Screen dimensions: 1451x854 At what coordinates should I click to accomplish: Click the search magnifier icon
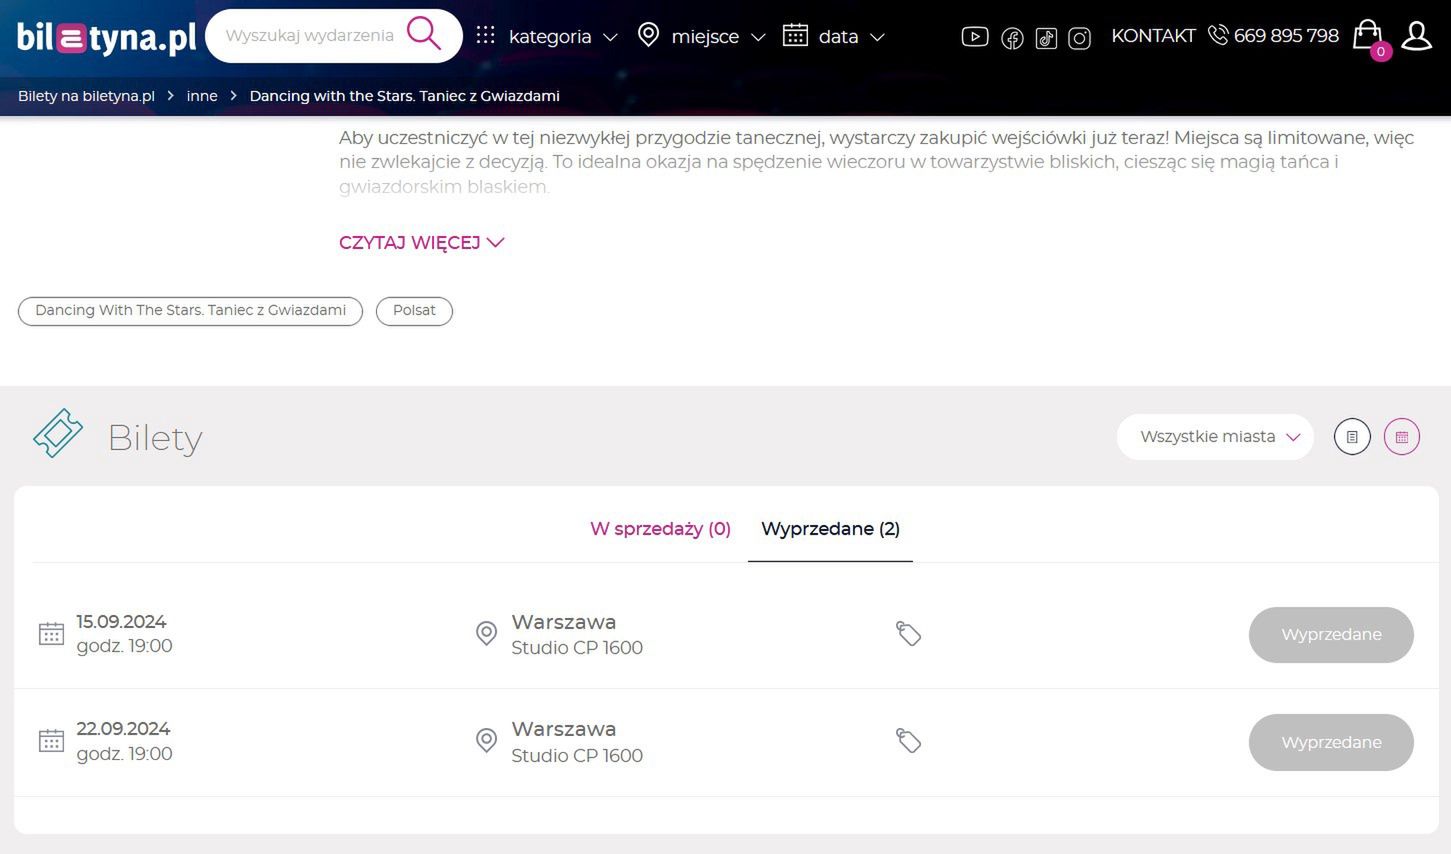pyautogui.click(x=424, y=34)
